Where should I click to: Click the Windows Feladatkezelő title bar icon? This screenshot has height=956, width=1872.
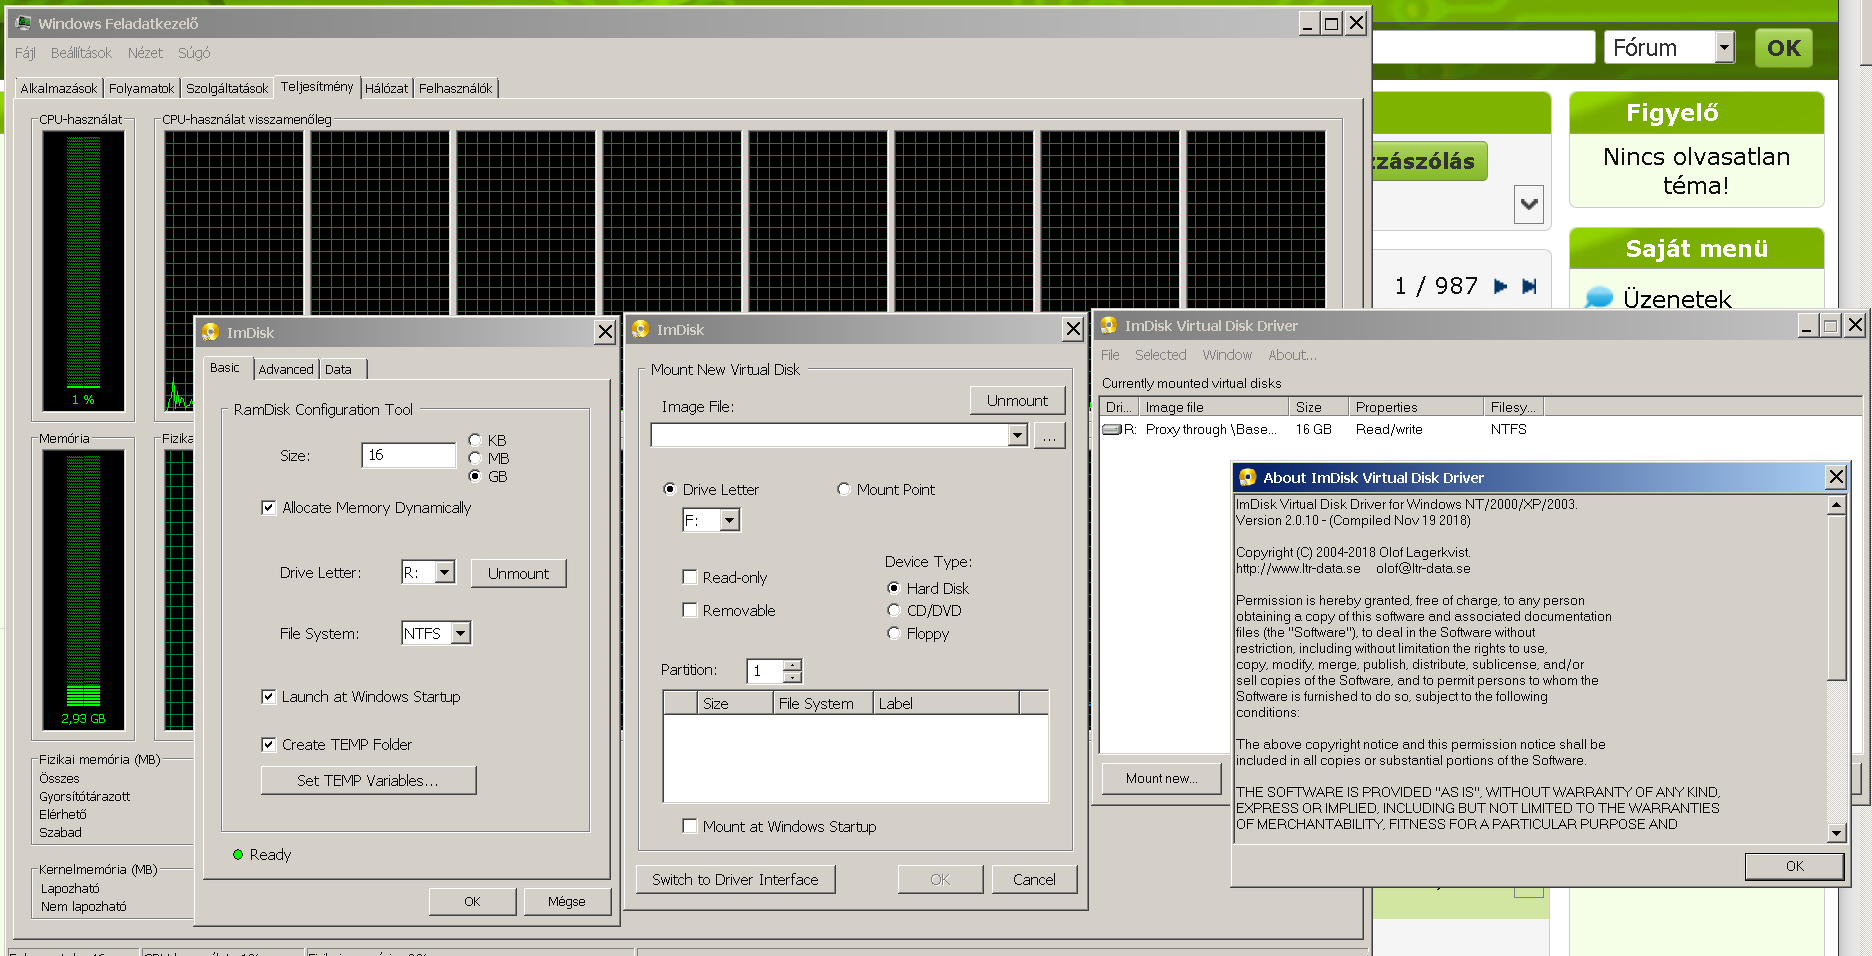(x=24, y=23)
